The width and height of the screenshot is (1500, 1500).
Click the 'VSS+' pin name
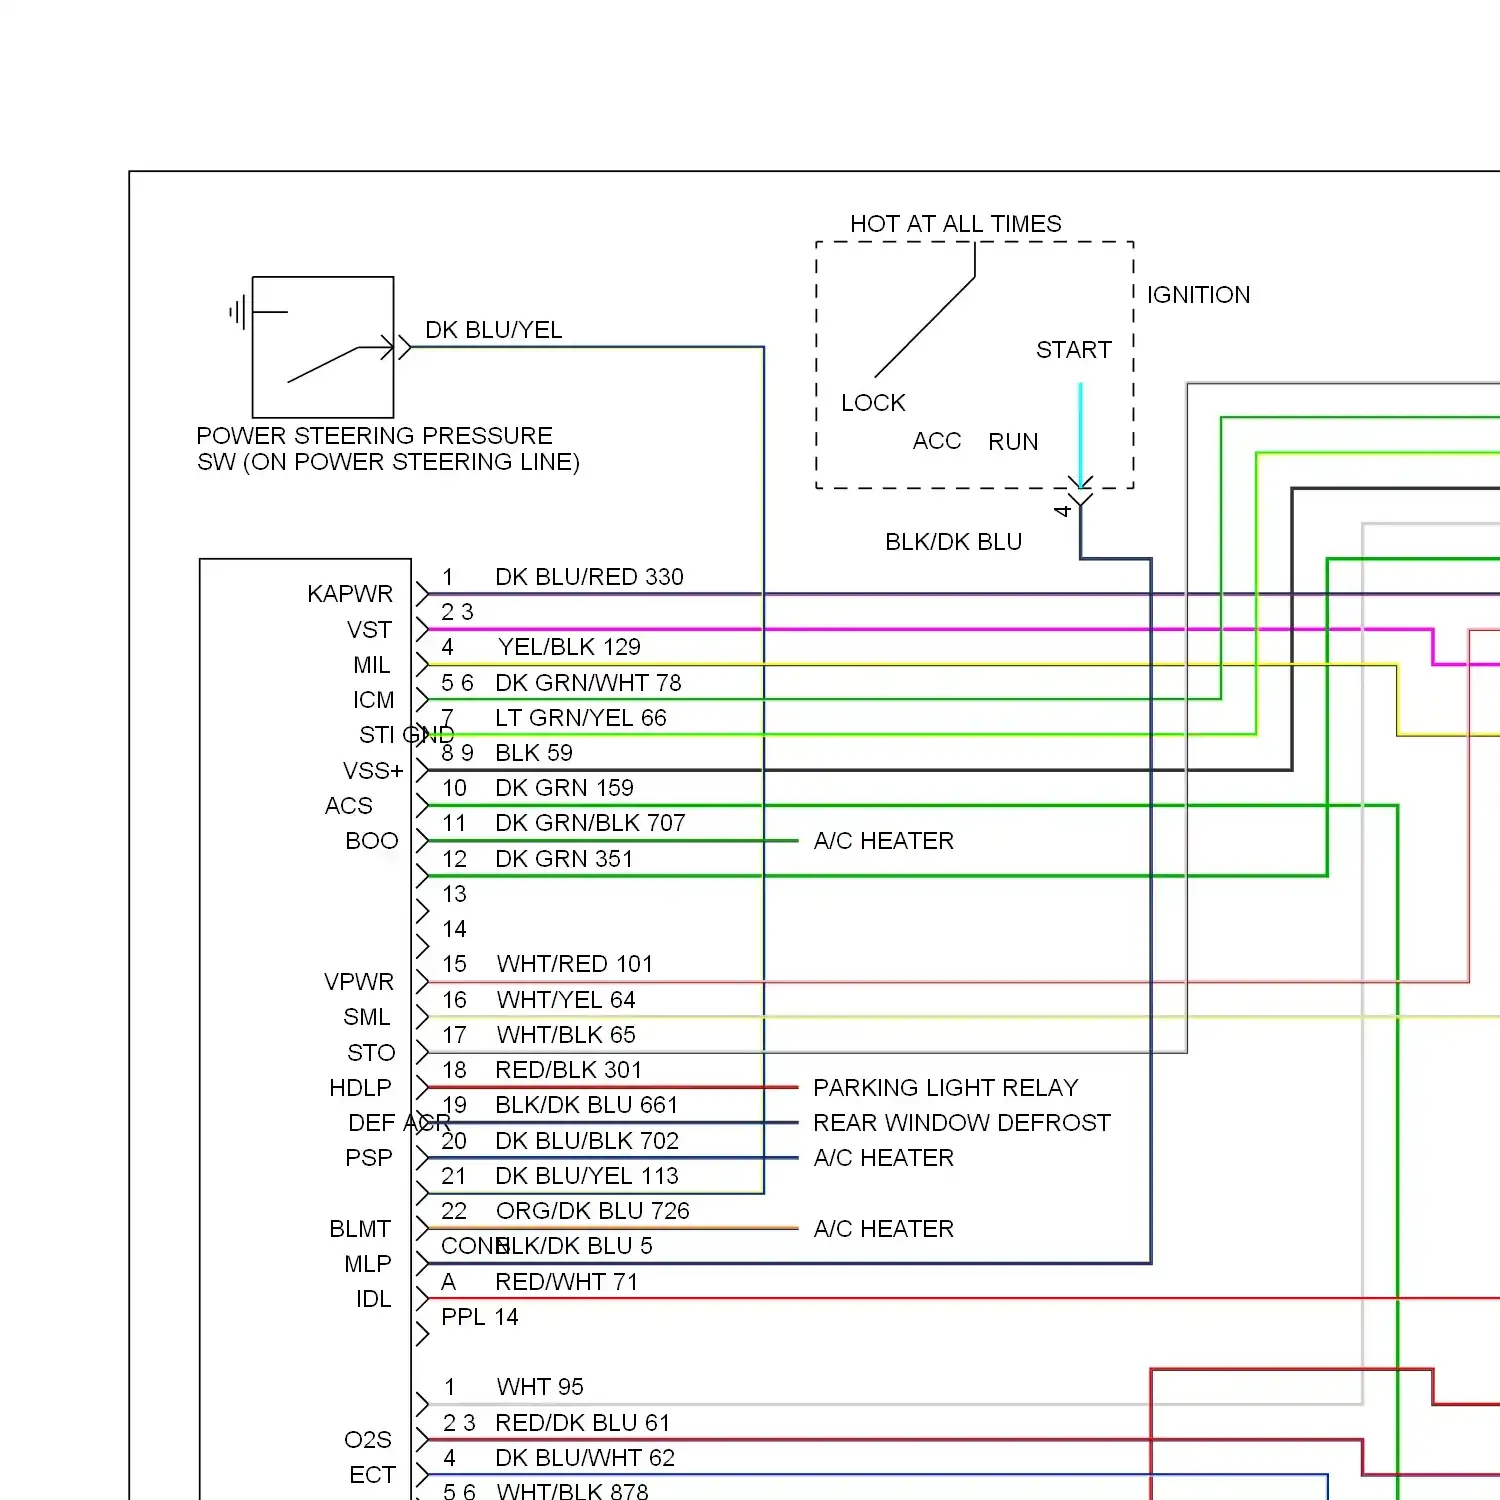coord(373,771)
